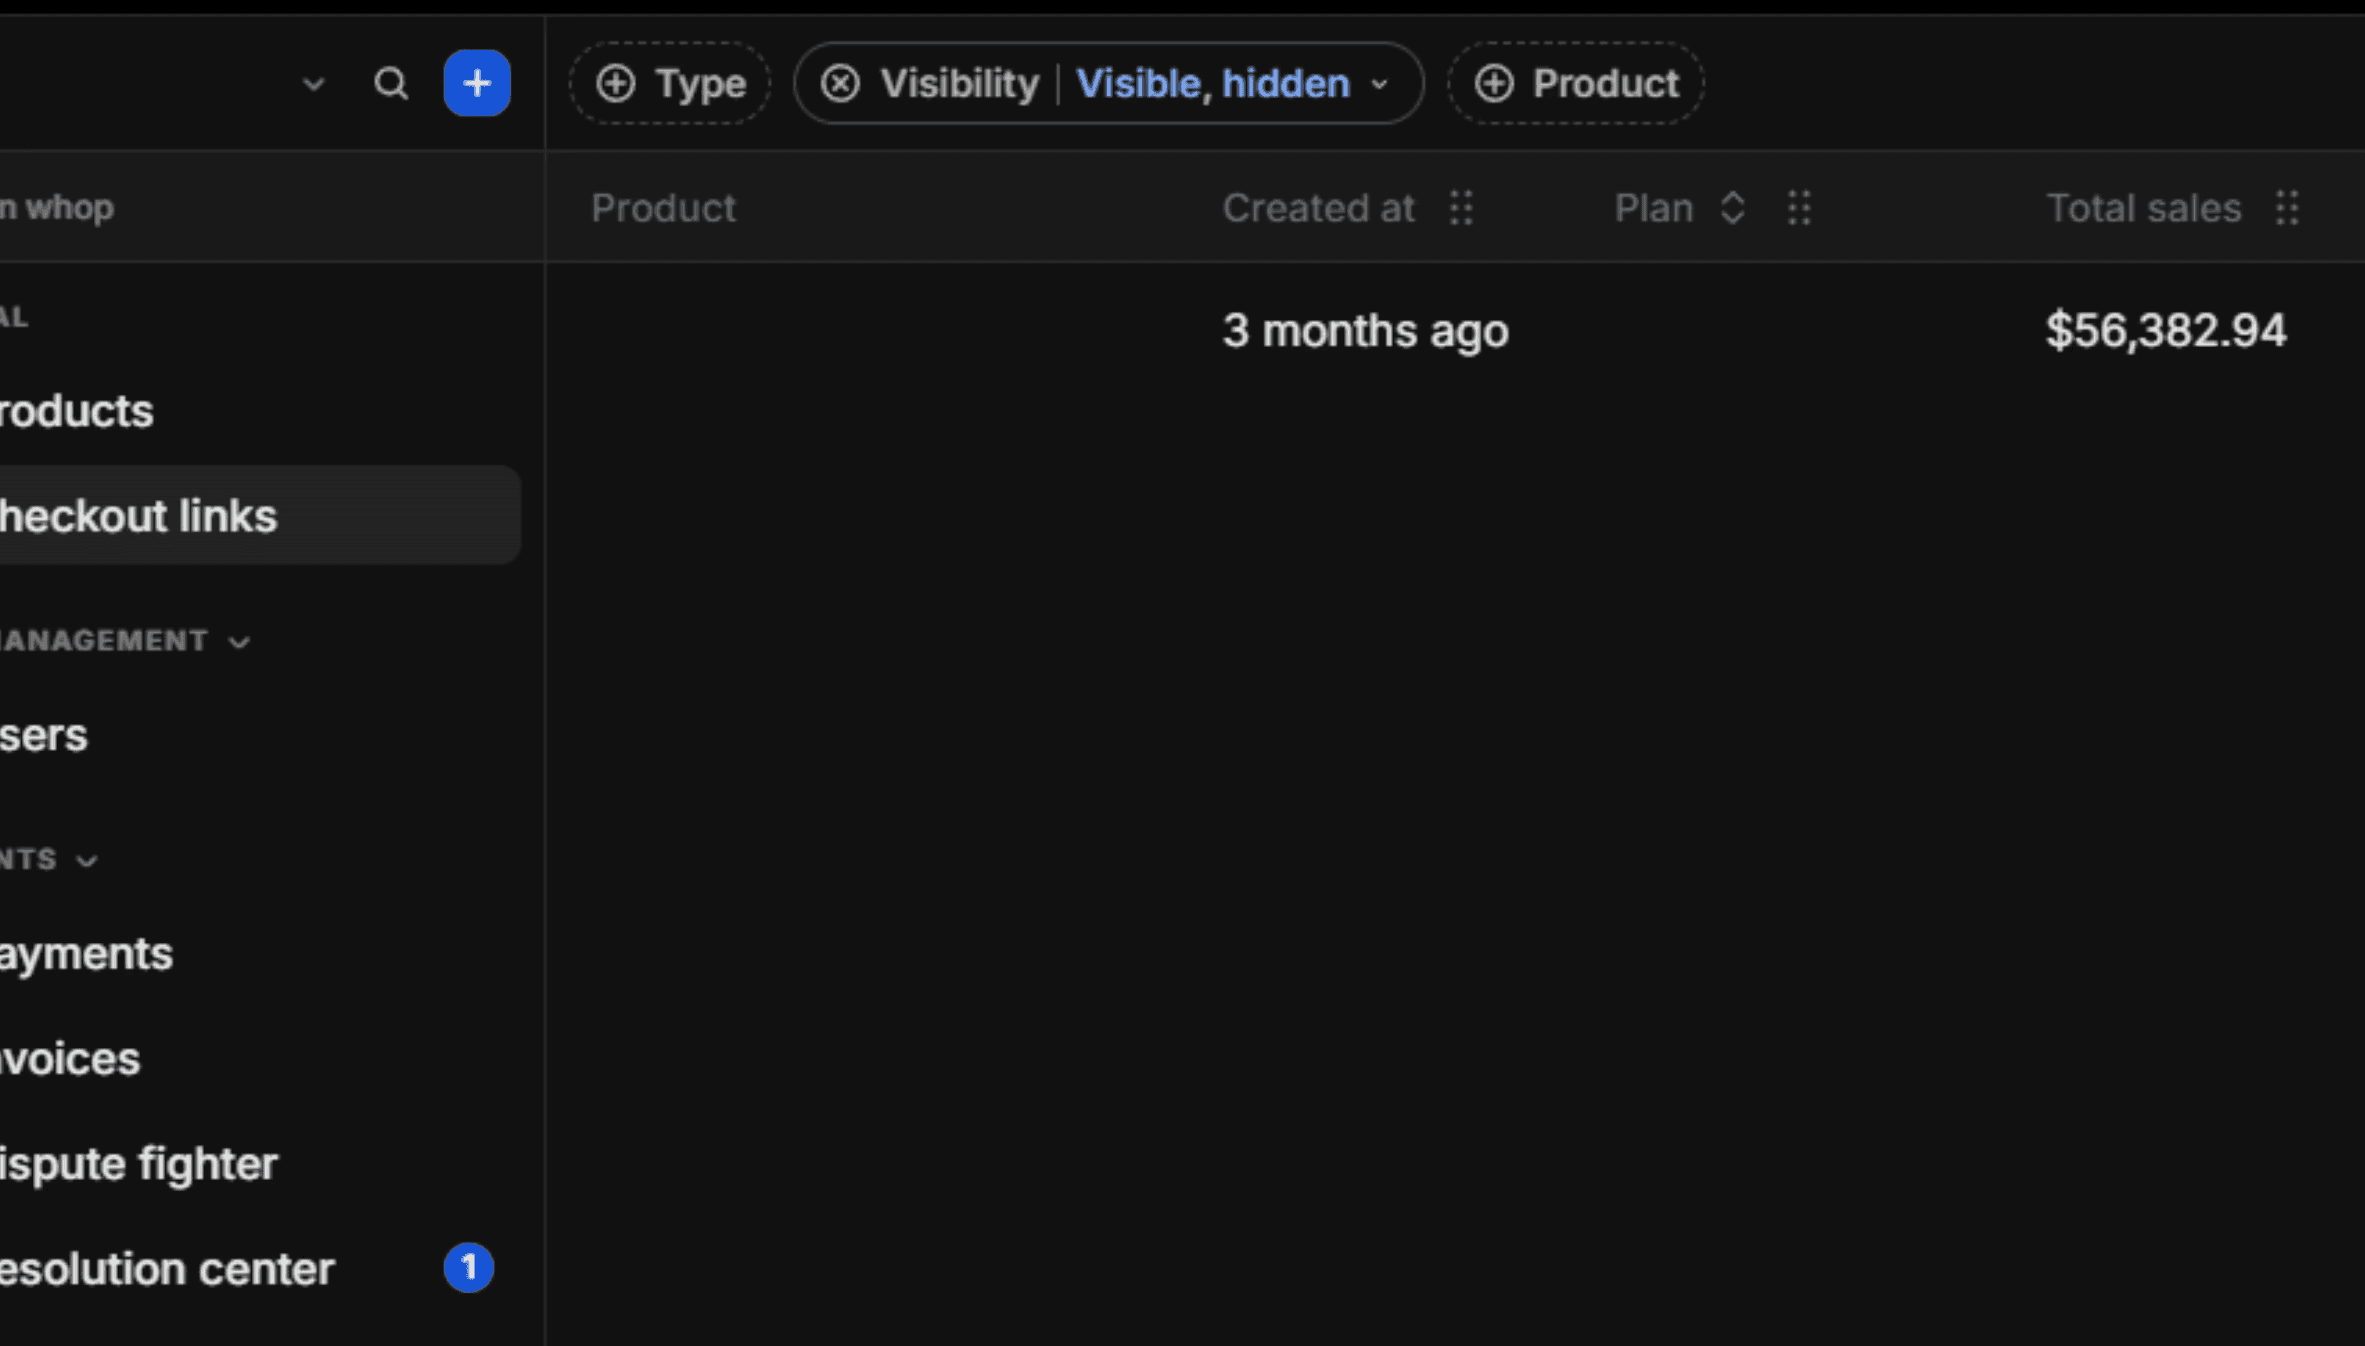
Task: Open the row created 3 months ago
Action: click(x=1365, y=331)
